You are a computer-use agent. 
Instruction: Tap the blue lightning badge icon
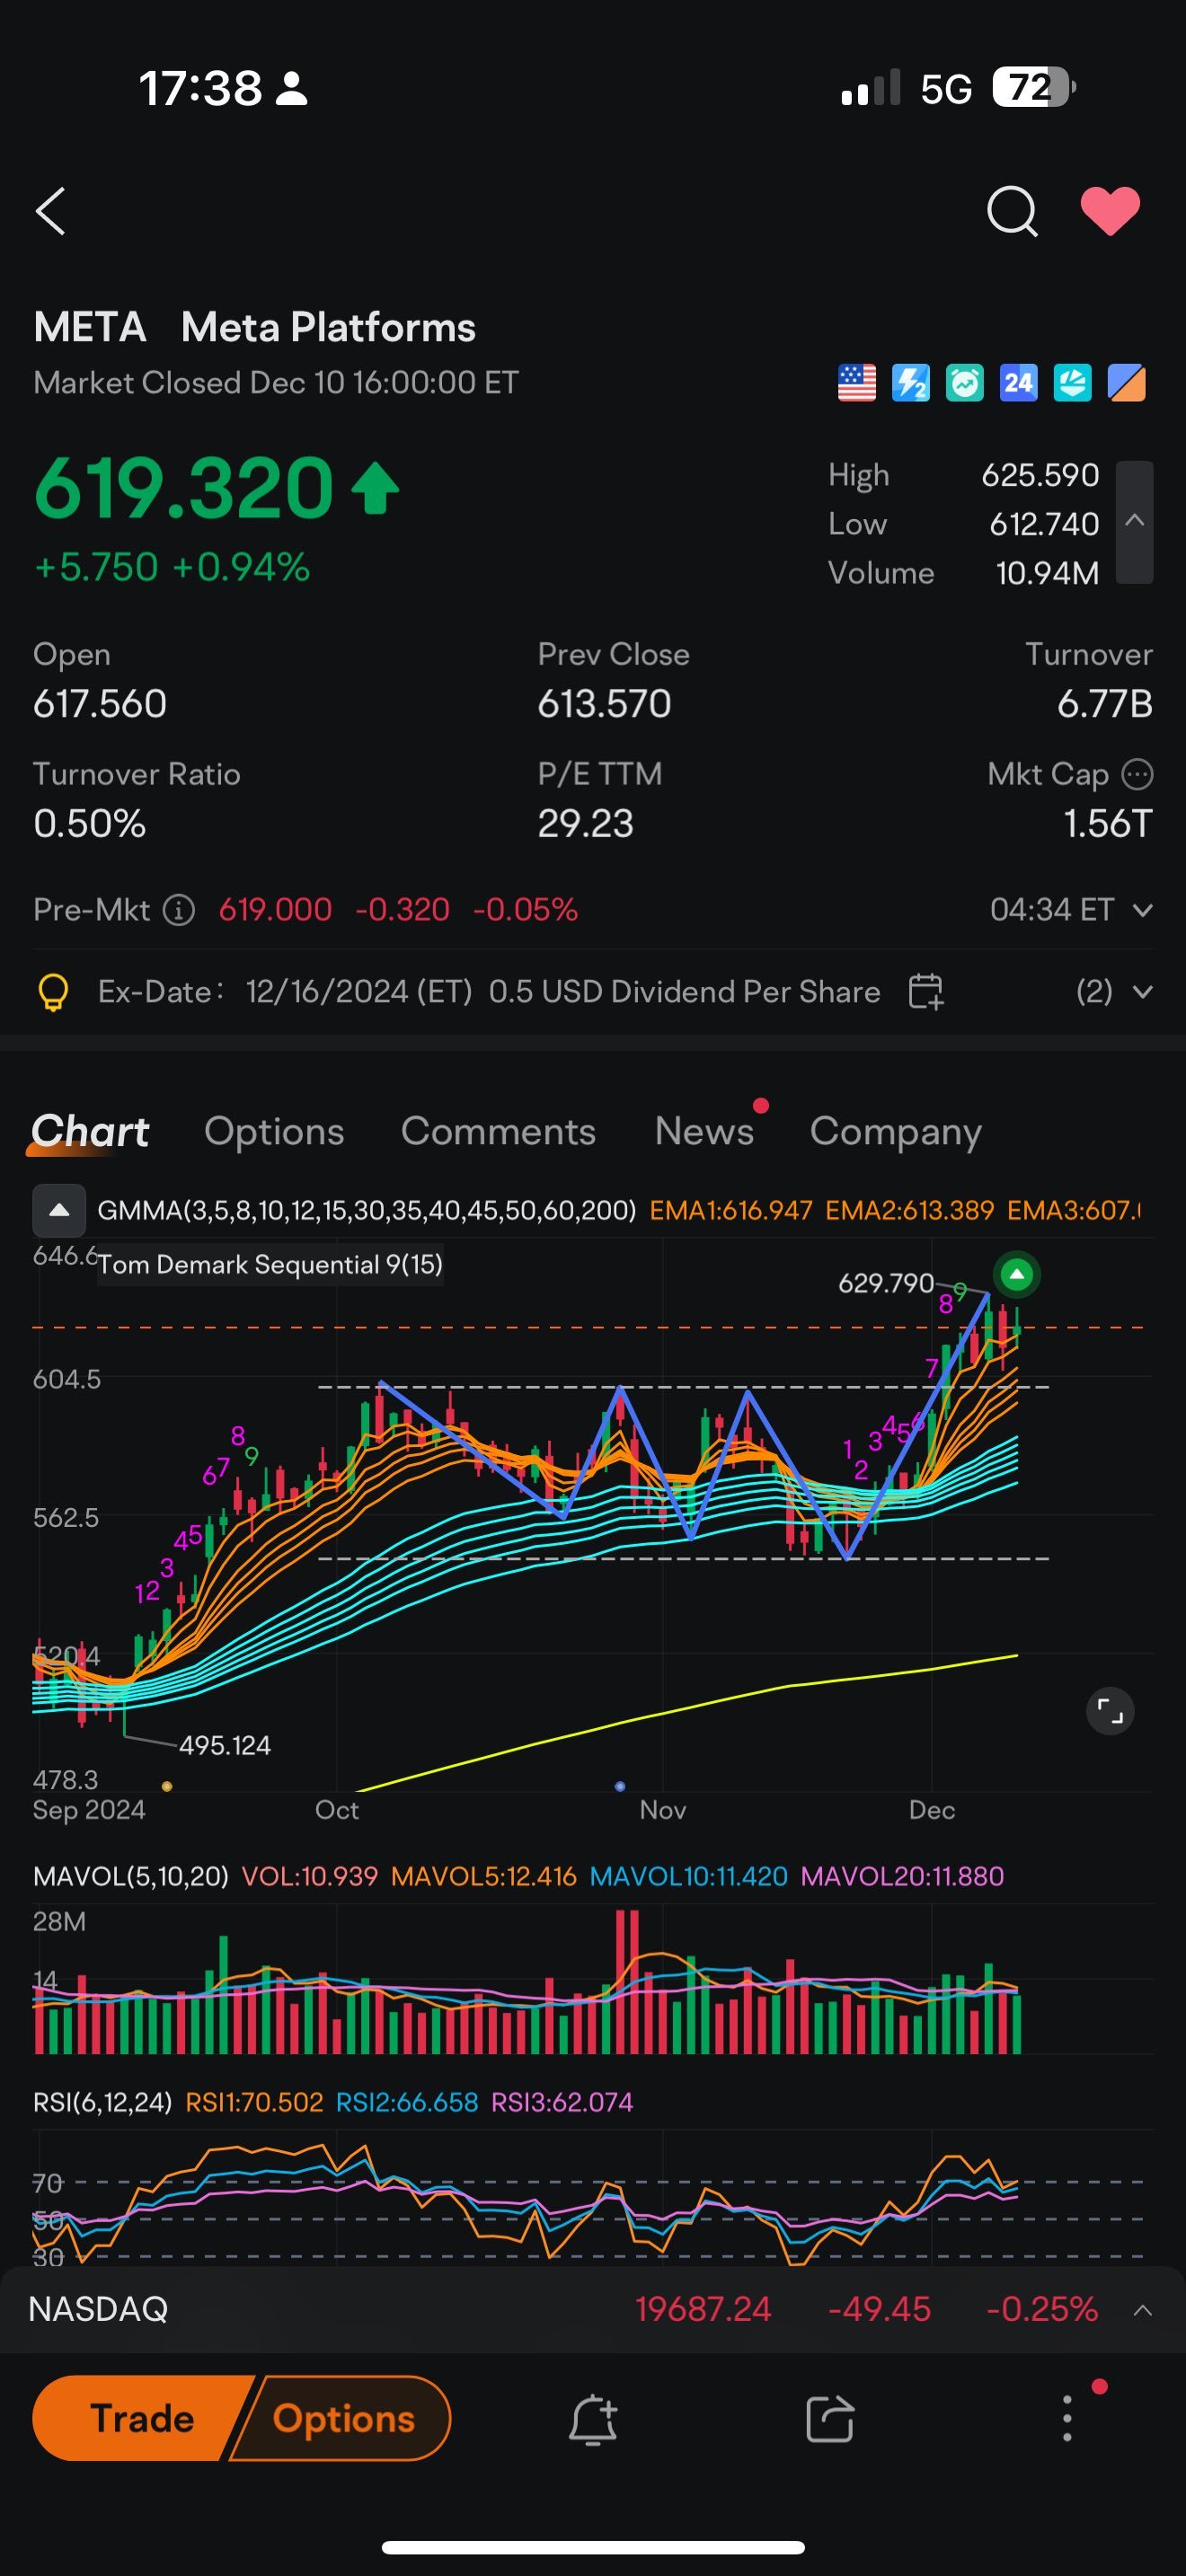[911, 383]
